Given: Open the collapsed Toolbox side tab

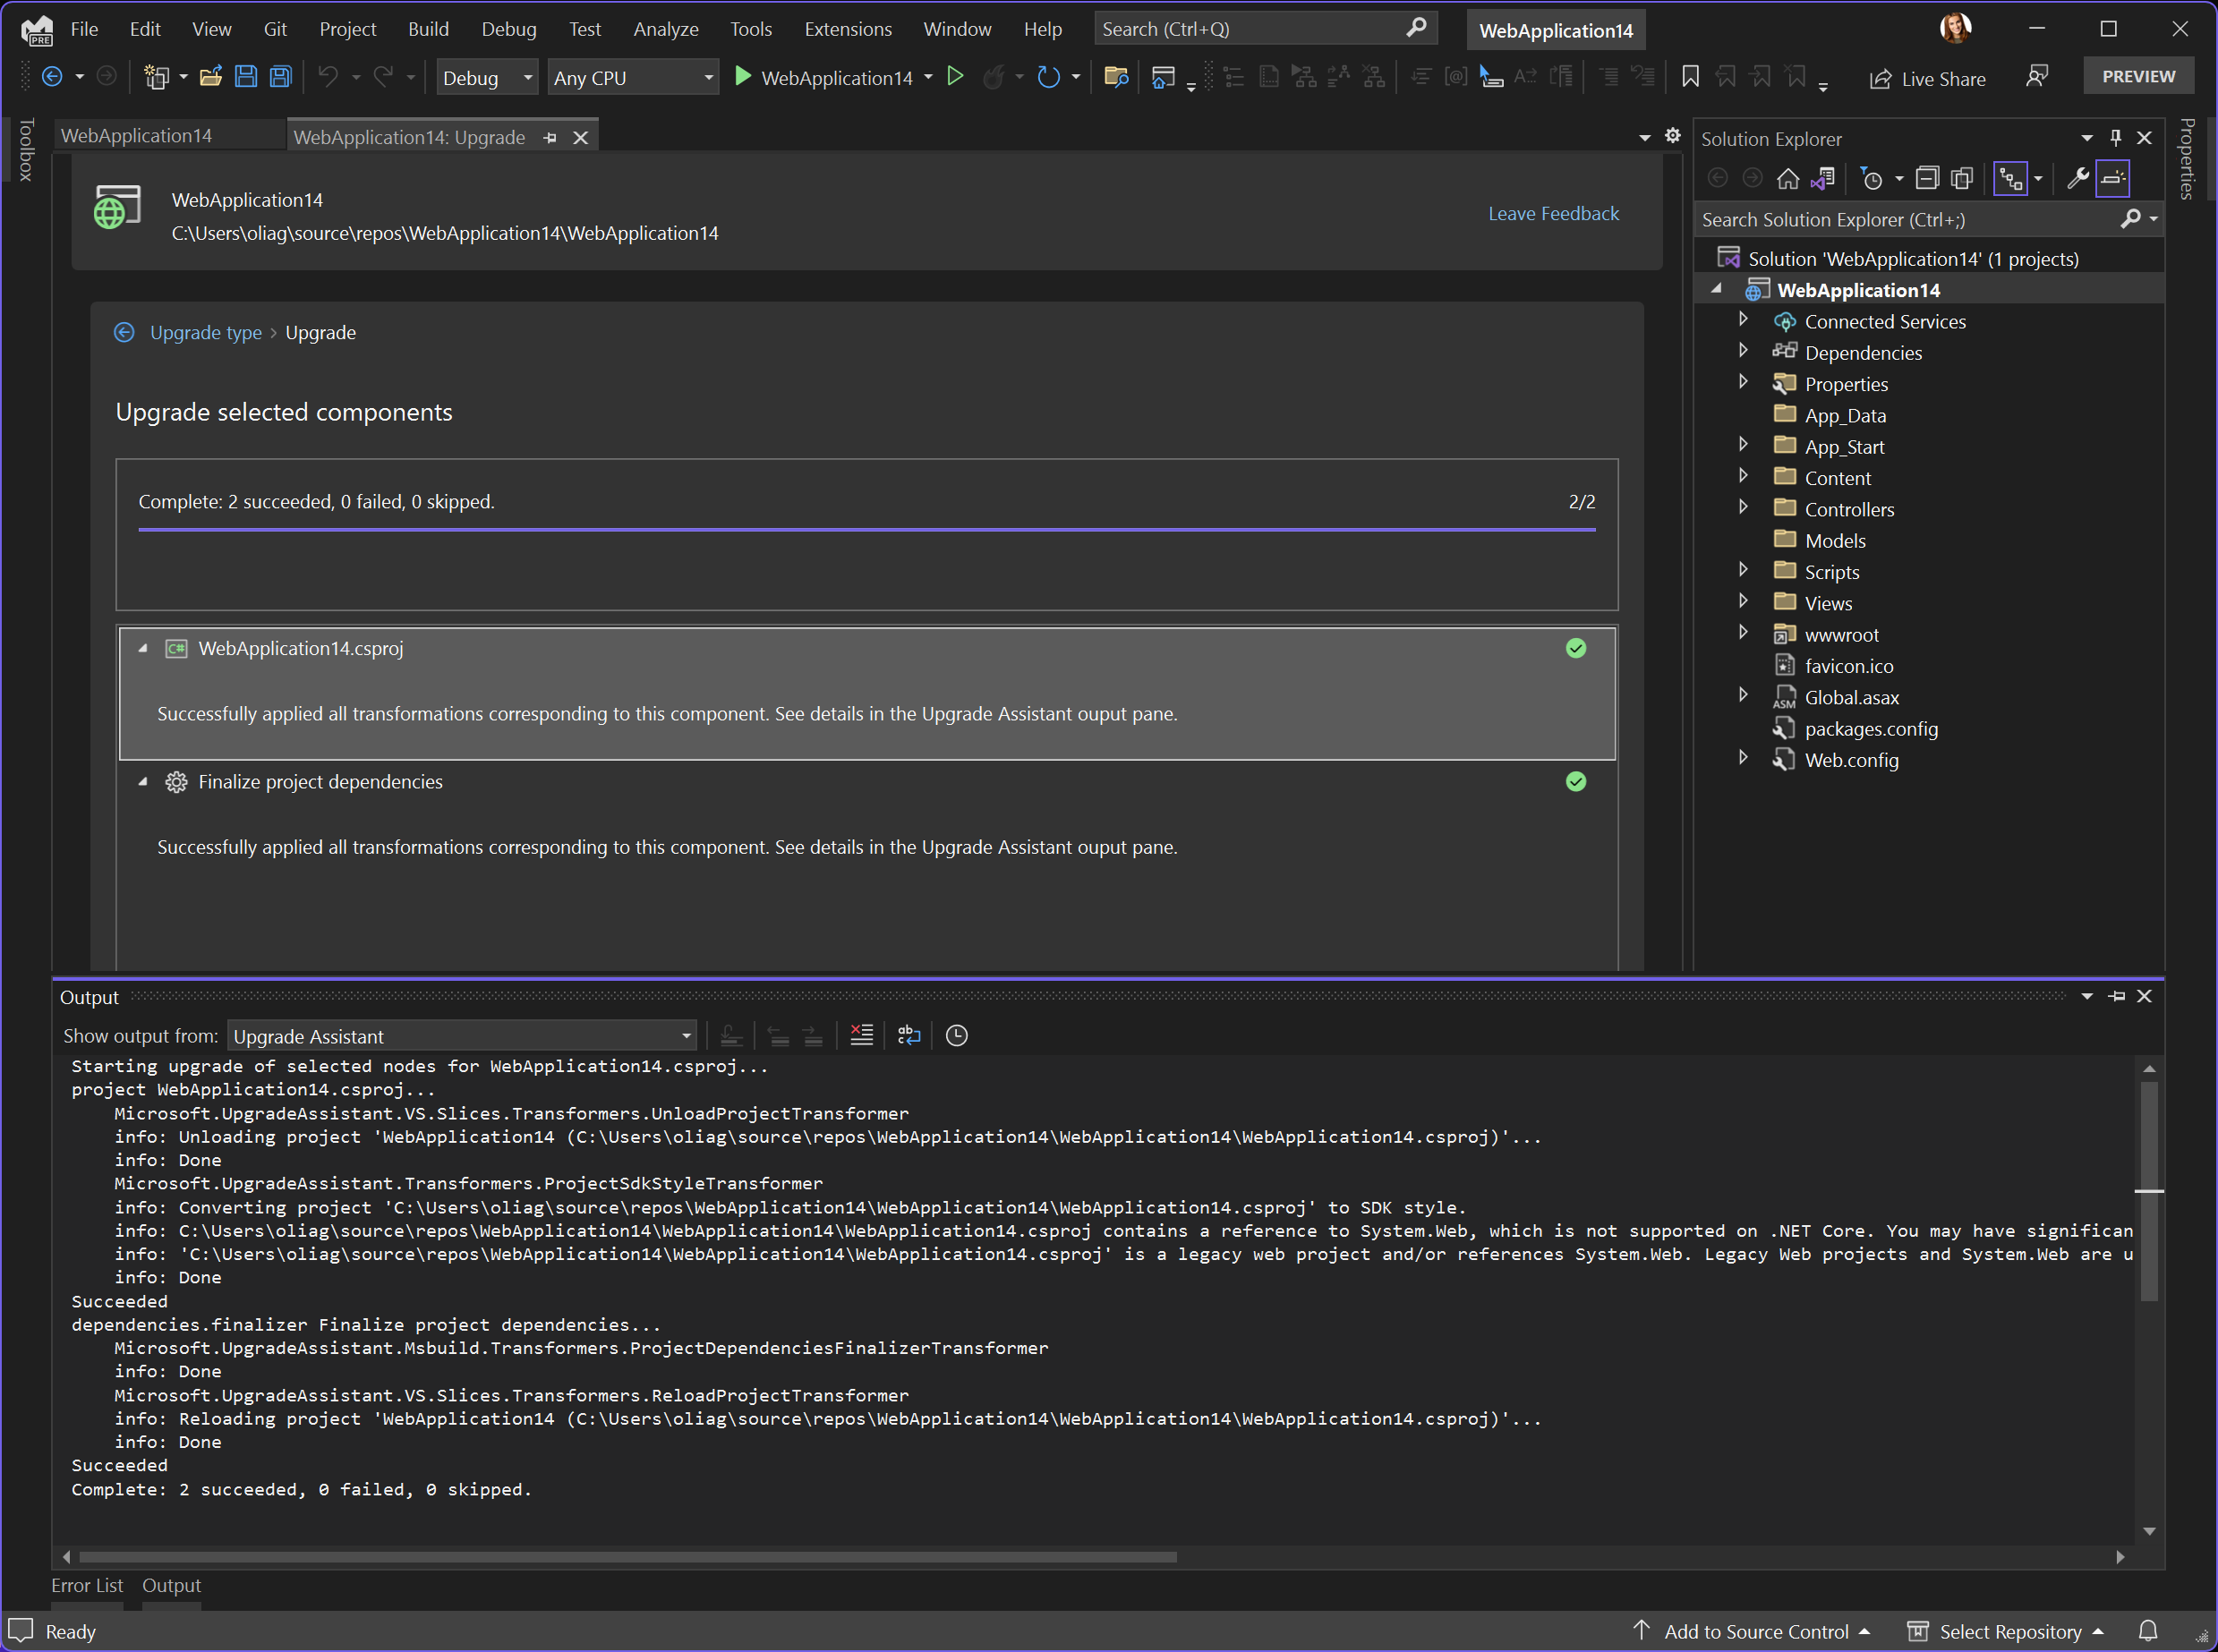Looking at the screenshot, I should [26, 150].
